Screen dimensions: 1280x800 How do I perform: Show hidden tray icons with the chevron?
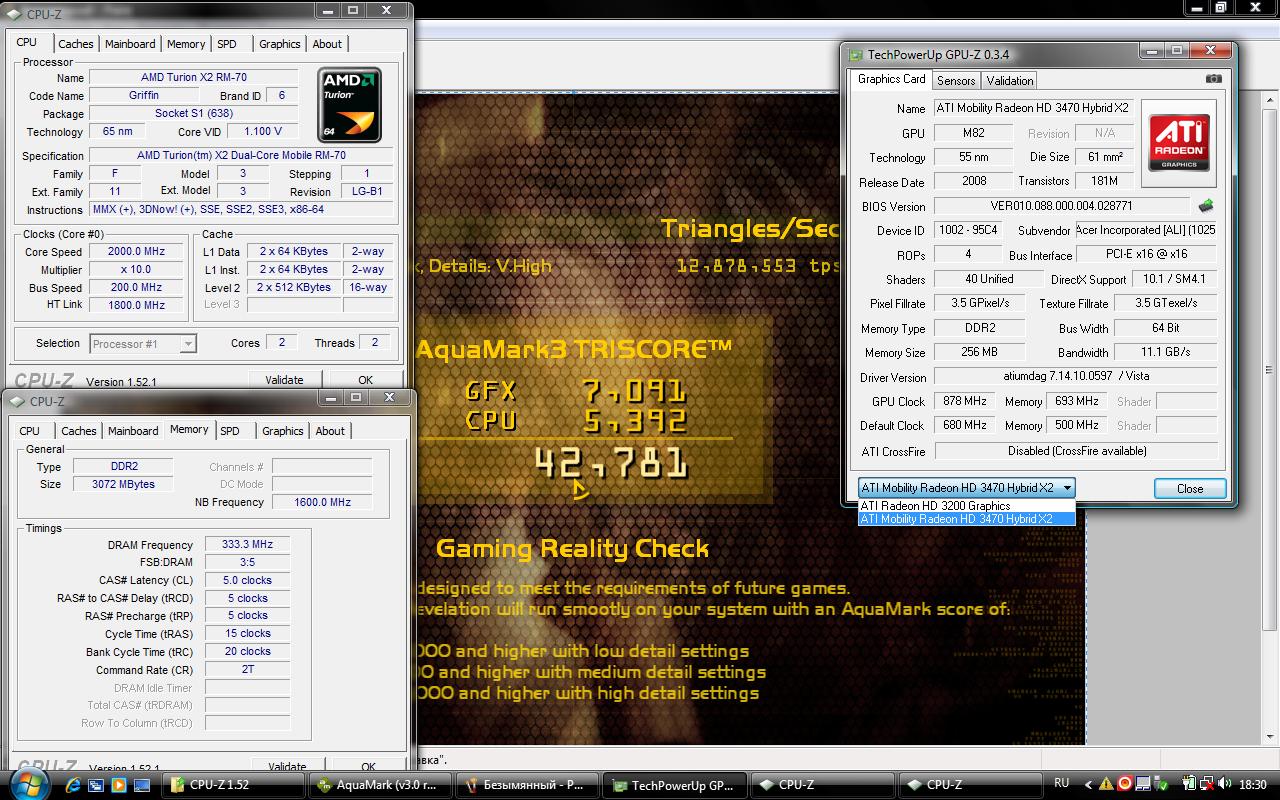1089,785
